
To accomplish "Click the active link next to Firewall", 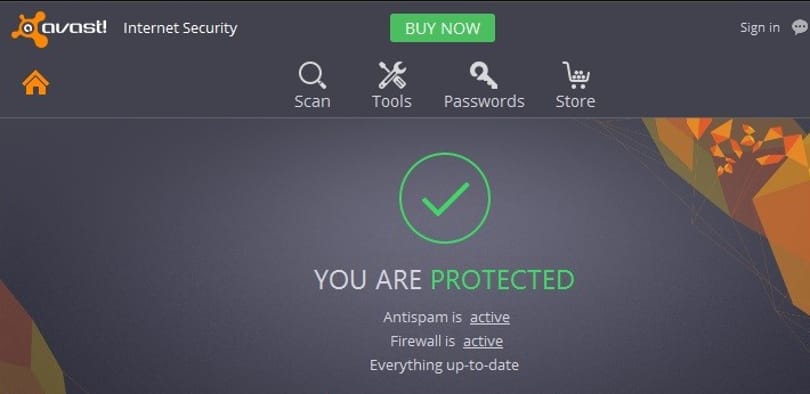I will [x=483, y=341].
